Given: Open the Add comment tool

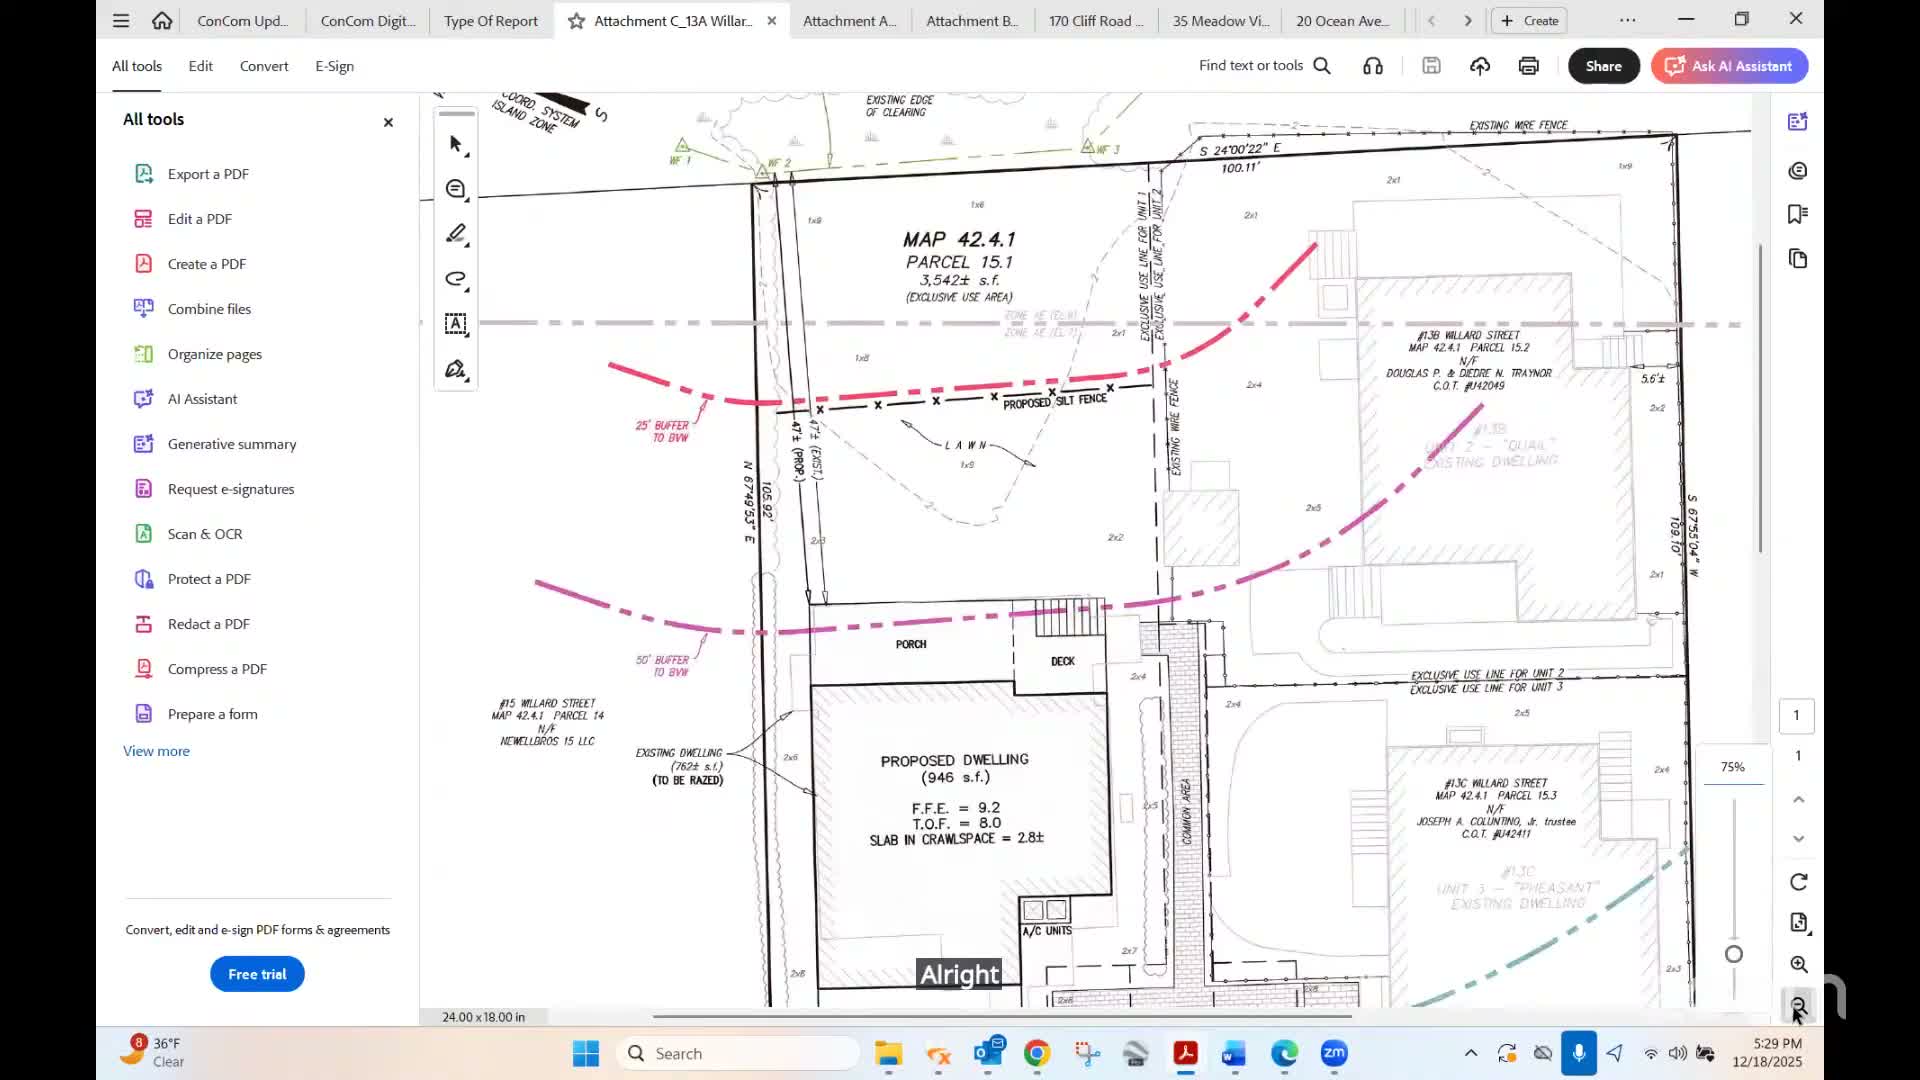Looking at the screenshot, I should pos(455,188).
